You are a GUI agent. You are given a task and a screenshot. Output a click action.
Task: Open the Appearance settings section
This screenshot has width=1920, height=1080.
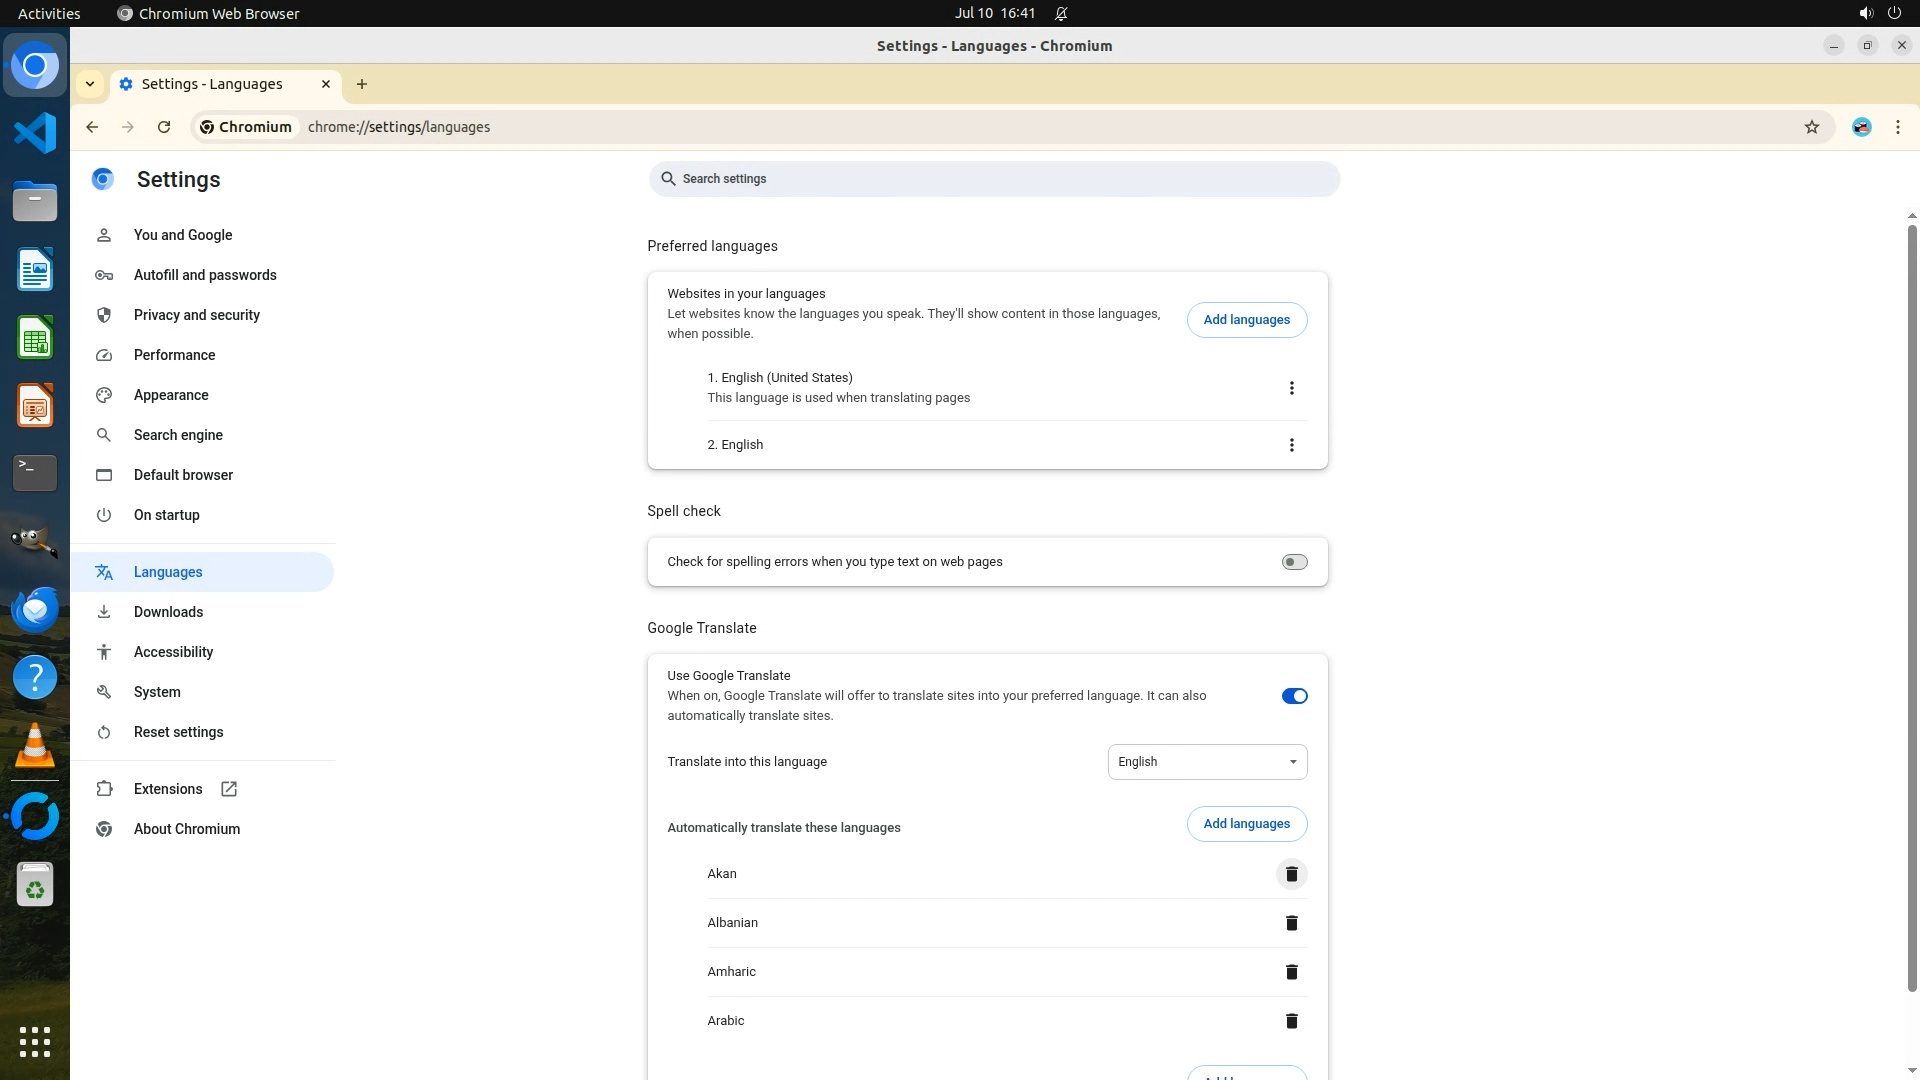(x=171, y=395)
